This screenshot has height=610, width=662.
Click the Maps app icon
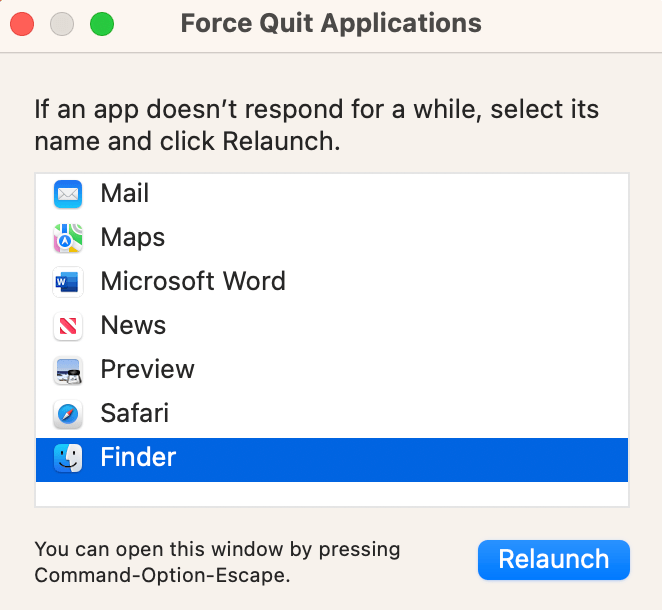68,238
